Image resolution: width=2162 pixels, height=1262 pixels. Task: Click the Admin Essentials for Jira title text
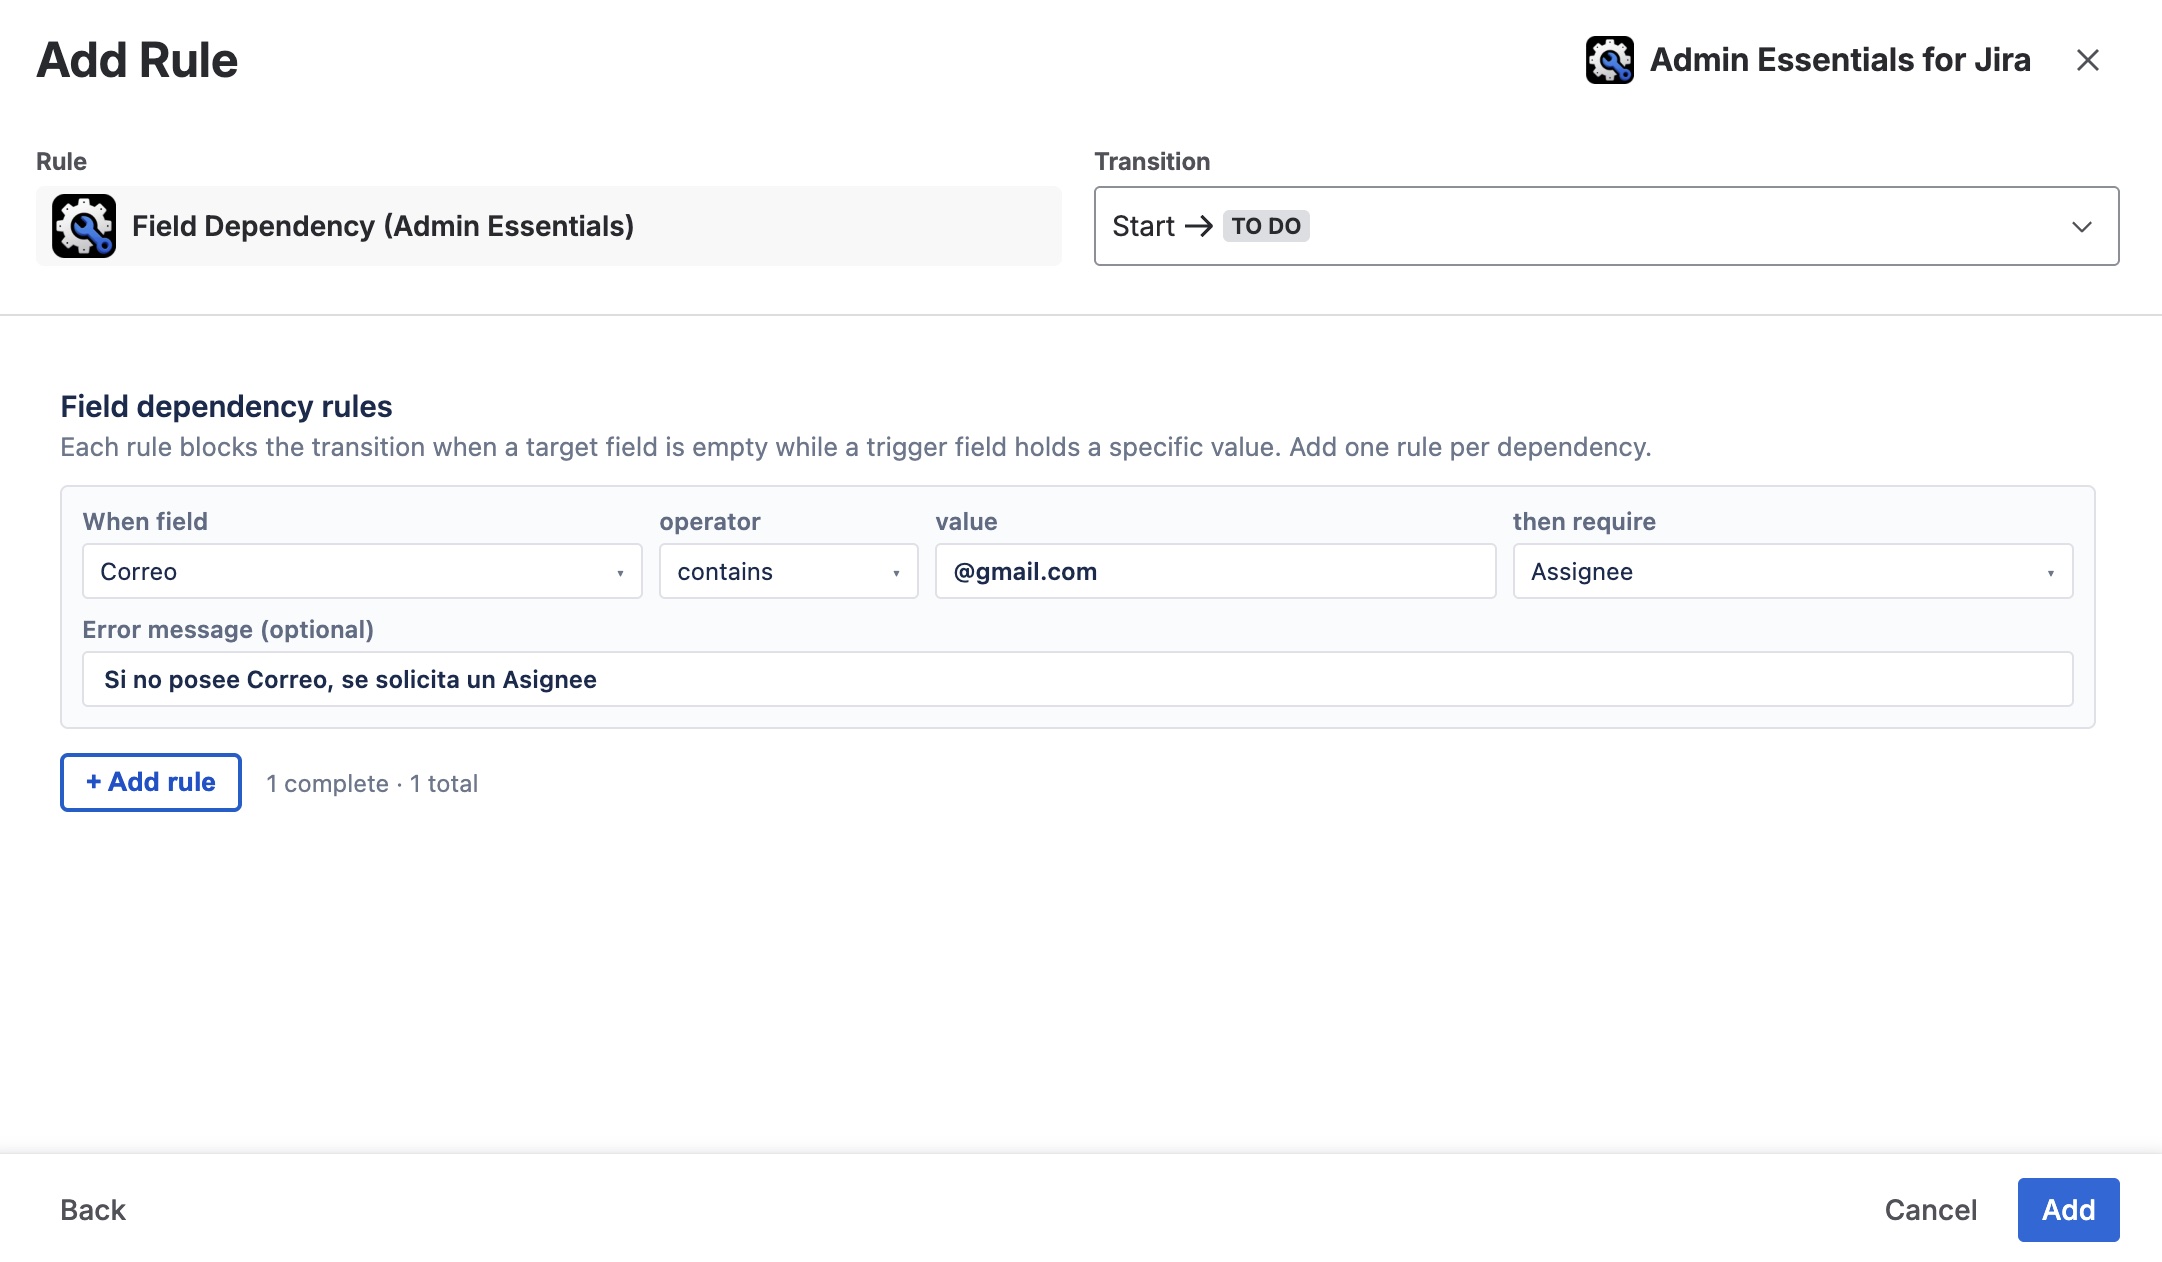(x=1840, y=60)
